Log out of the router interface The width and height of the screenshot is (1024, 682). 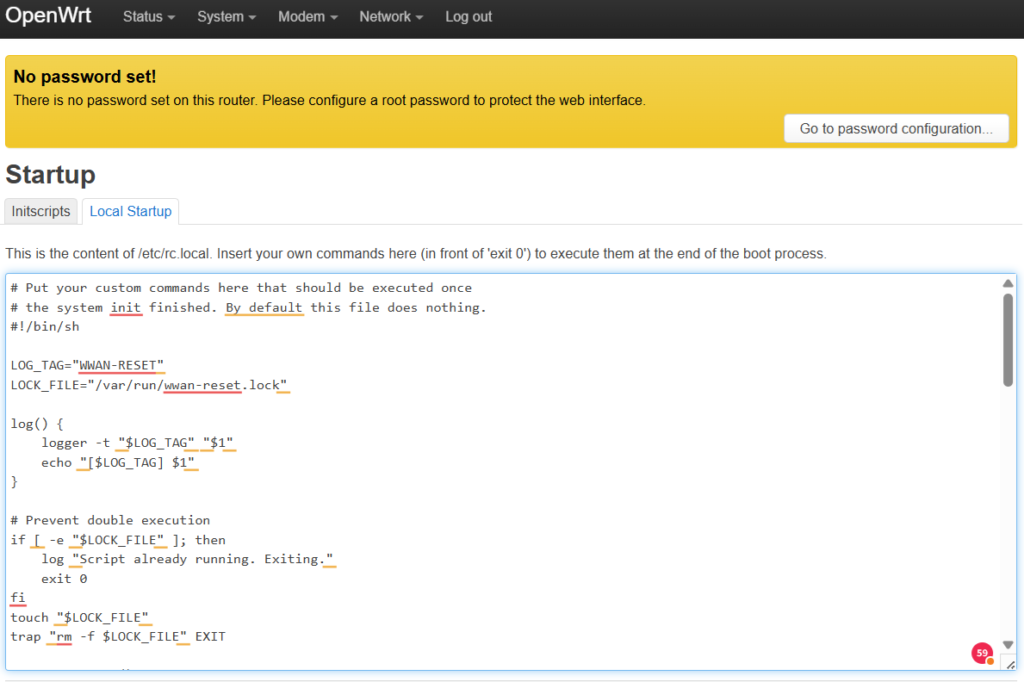[x=468, y=17]
